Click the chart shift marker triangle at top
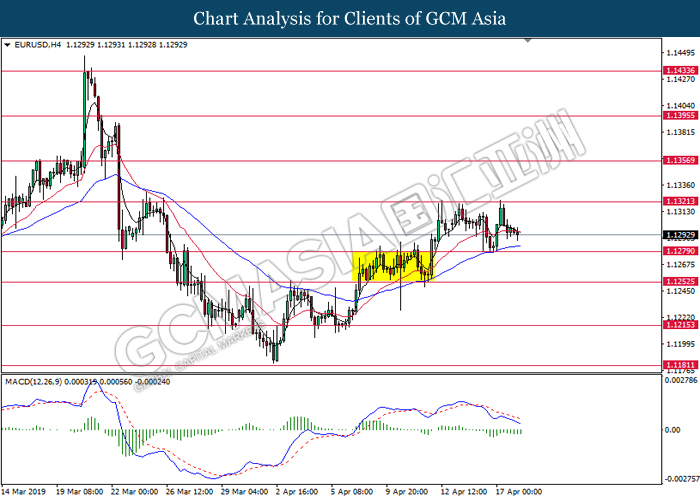700x500 pixels. coord(528,41)
